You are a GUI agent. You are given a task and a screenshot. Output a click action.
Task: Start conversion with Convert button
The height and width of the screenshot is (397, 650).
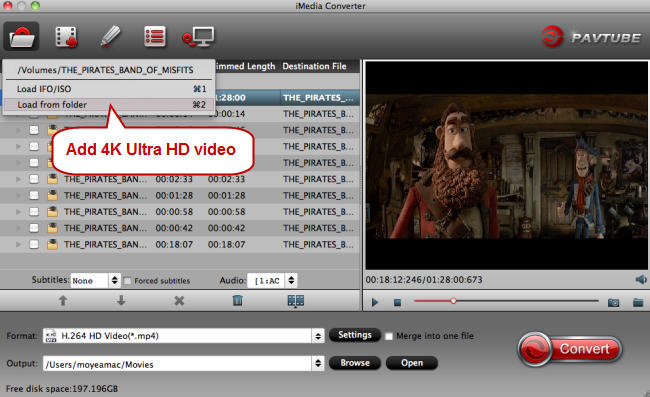(x=570, y=349)
